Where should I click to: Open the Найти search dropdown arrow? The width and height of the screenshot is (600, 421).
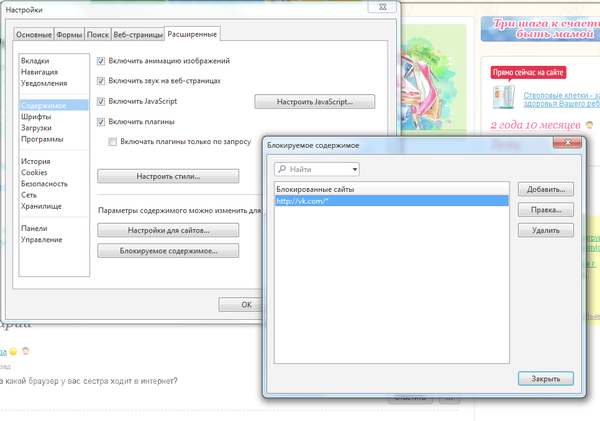[x=352, y=170]
